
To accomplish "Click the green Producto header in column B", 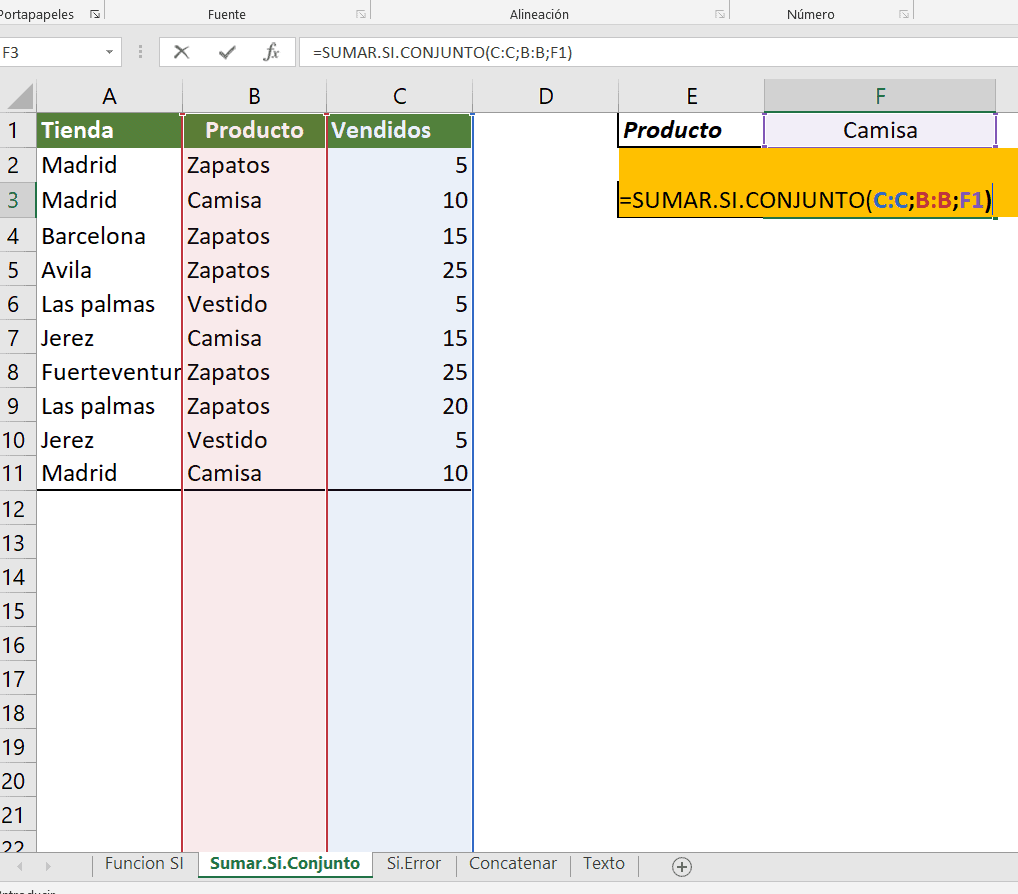I will pos(254,130).
